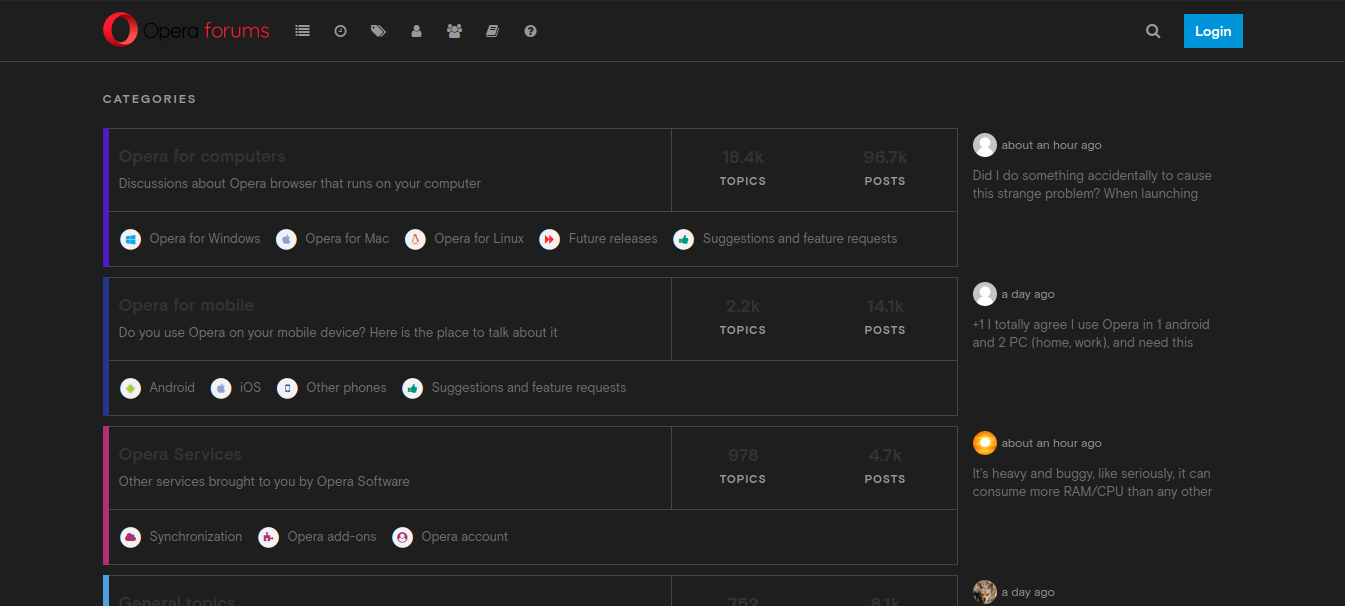
Task: Click the Opera account icon
Action: [x=402, y=537]
